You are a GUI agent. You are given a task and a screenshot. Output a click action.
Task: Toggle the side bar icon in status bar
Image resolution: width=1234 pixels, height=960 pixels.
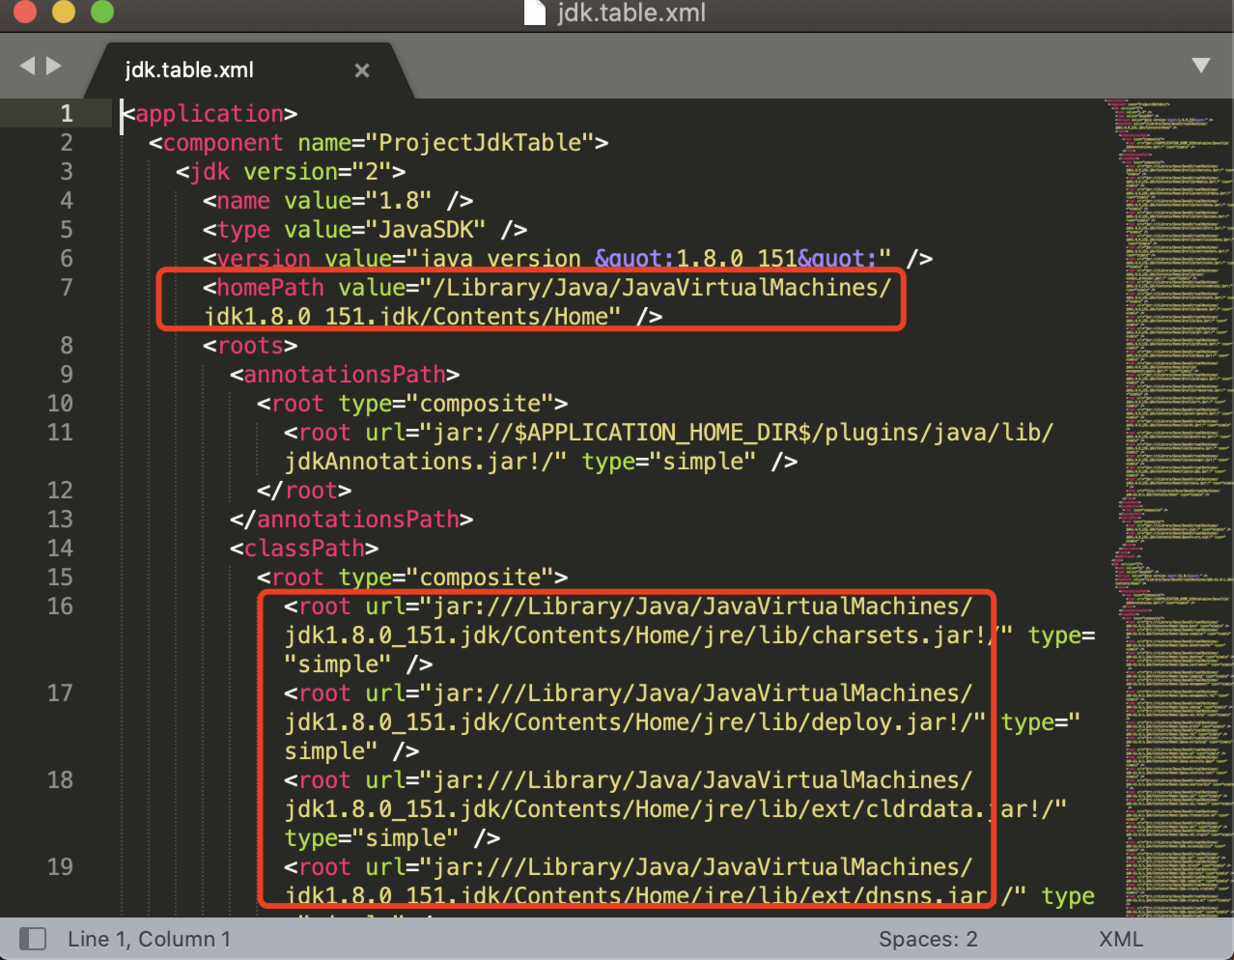pyautogui.click(x=33, y=939)
